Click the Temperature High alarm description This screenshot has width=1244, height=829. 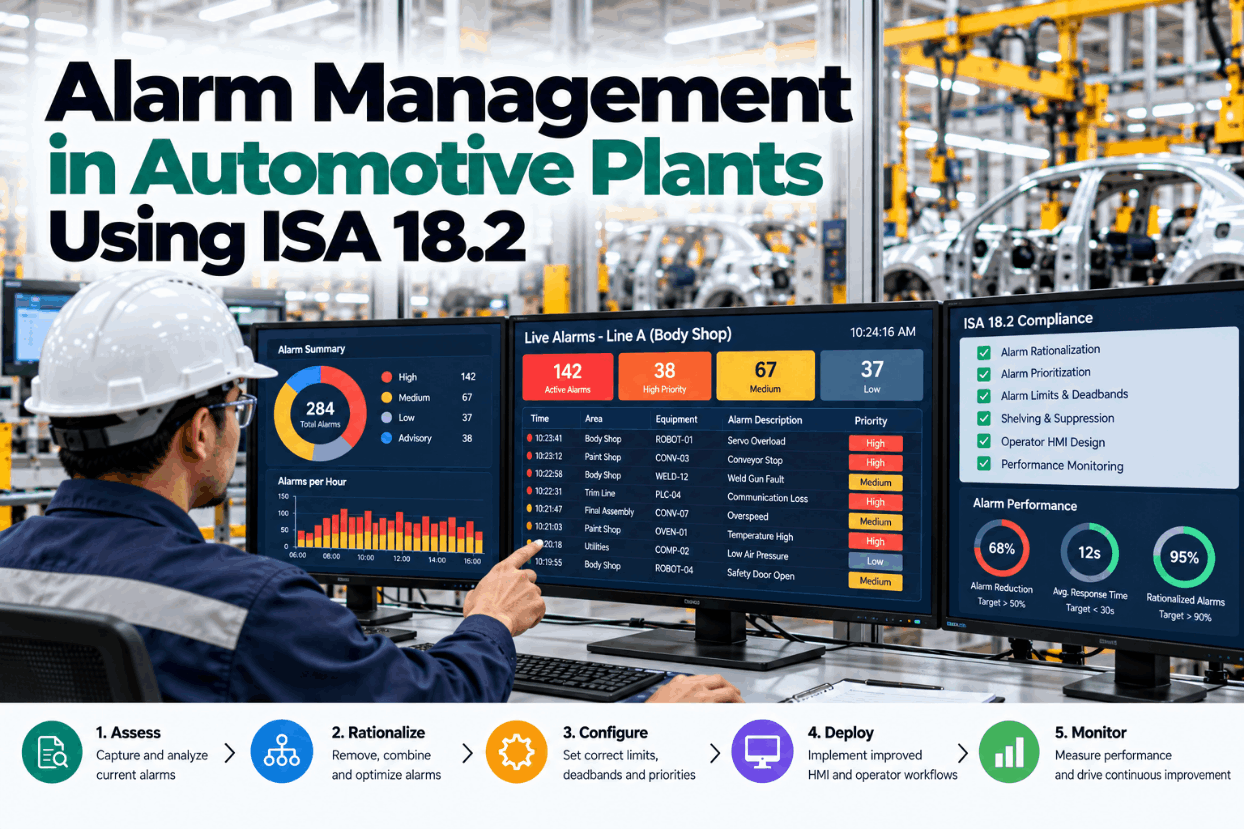tap(760, 536)
